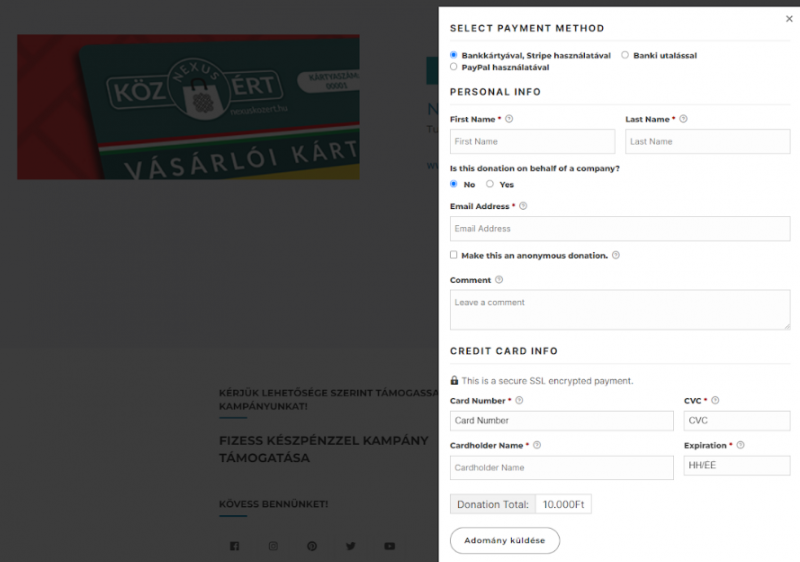Click the Fizess készpénzzel kampány támogatása heading

tap(323, 449)
